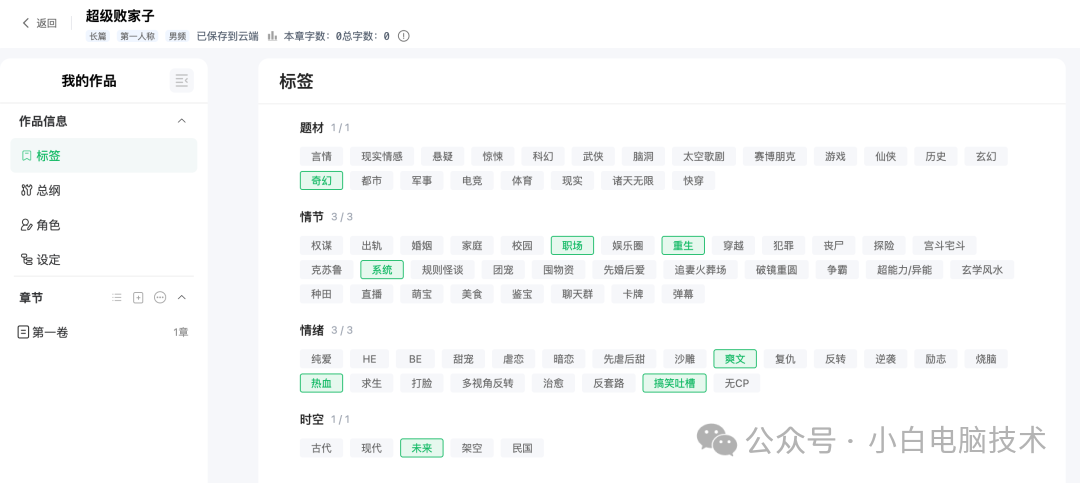Click the 第一人称 perspective badge
The width and height of the screenshot is (1080, 483).
138,37
